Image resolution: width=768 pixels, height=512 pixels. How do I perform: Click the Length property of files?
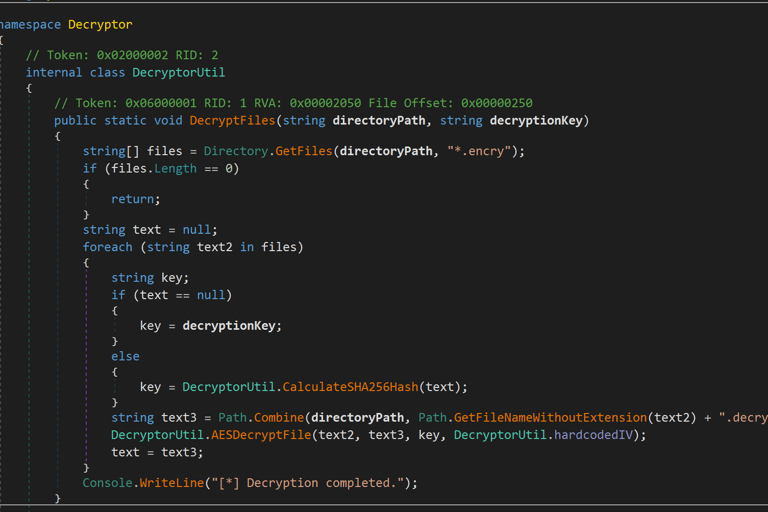pos(175,169)
